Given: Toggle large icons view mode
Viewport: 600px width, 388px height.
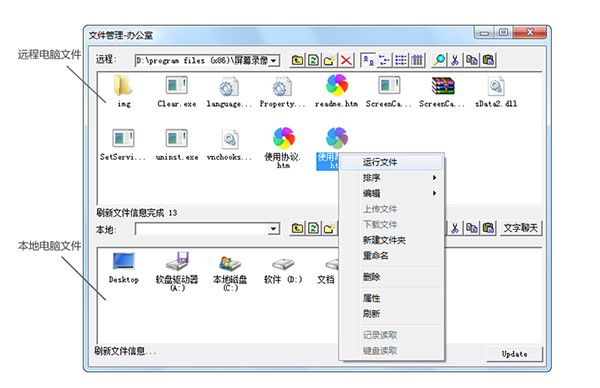Looking at the screenshot, I should coord(368,60).
